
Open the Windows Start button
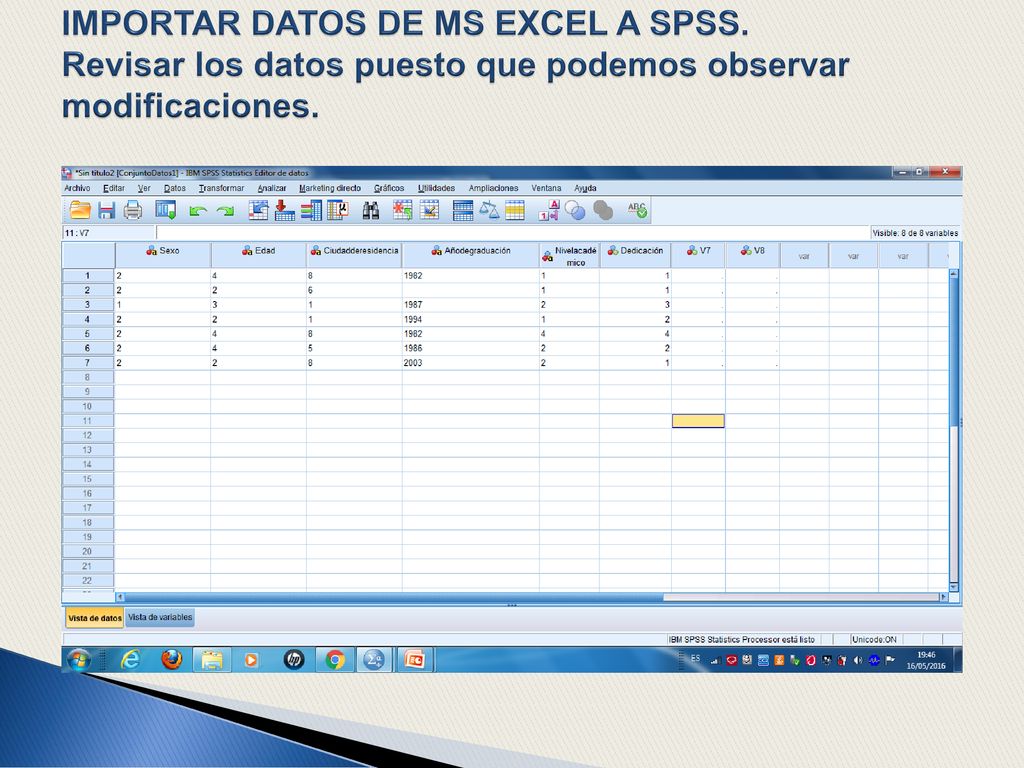(x=79, y=660)
